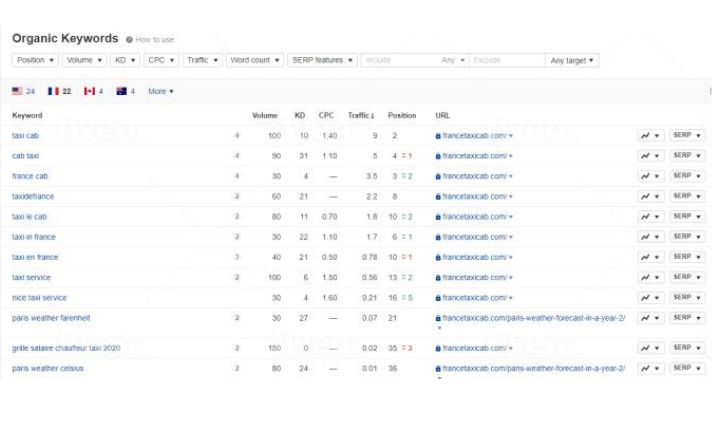The image size is (712, 430).
Task: Open grille salaire chauffeur taxi 2020 keyword
Action: tap(66, 348)
